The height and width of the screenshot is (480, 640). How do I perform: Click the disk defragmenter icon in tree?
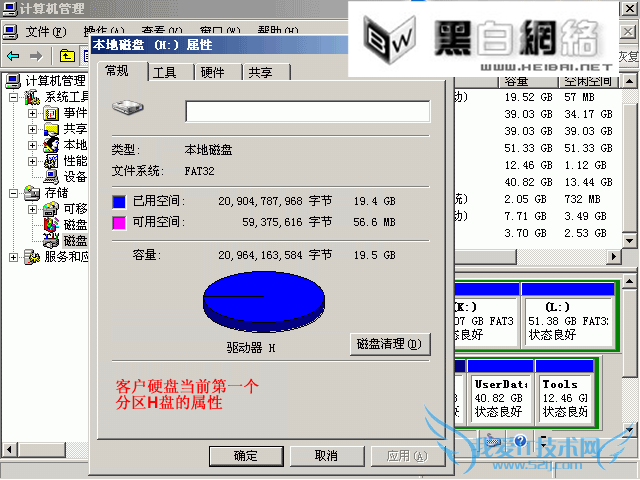(x=51, y=225)
